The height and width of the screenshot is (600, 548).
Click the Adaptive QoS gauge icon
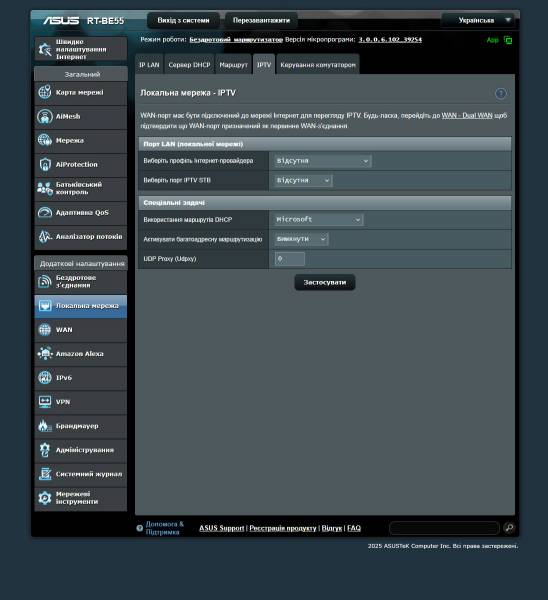pyautogui.click(x=45, y=212)
